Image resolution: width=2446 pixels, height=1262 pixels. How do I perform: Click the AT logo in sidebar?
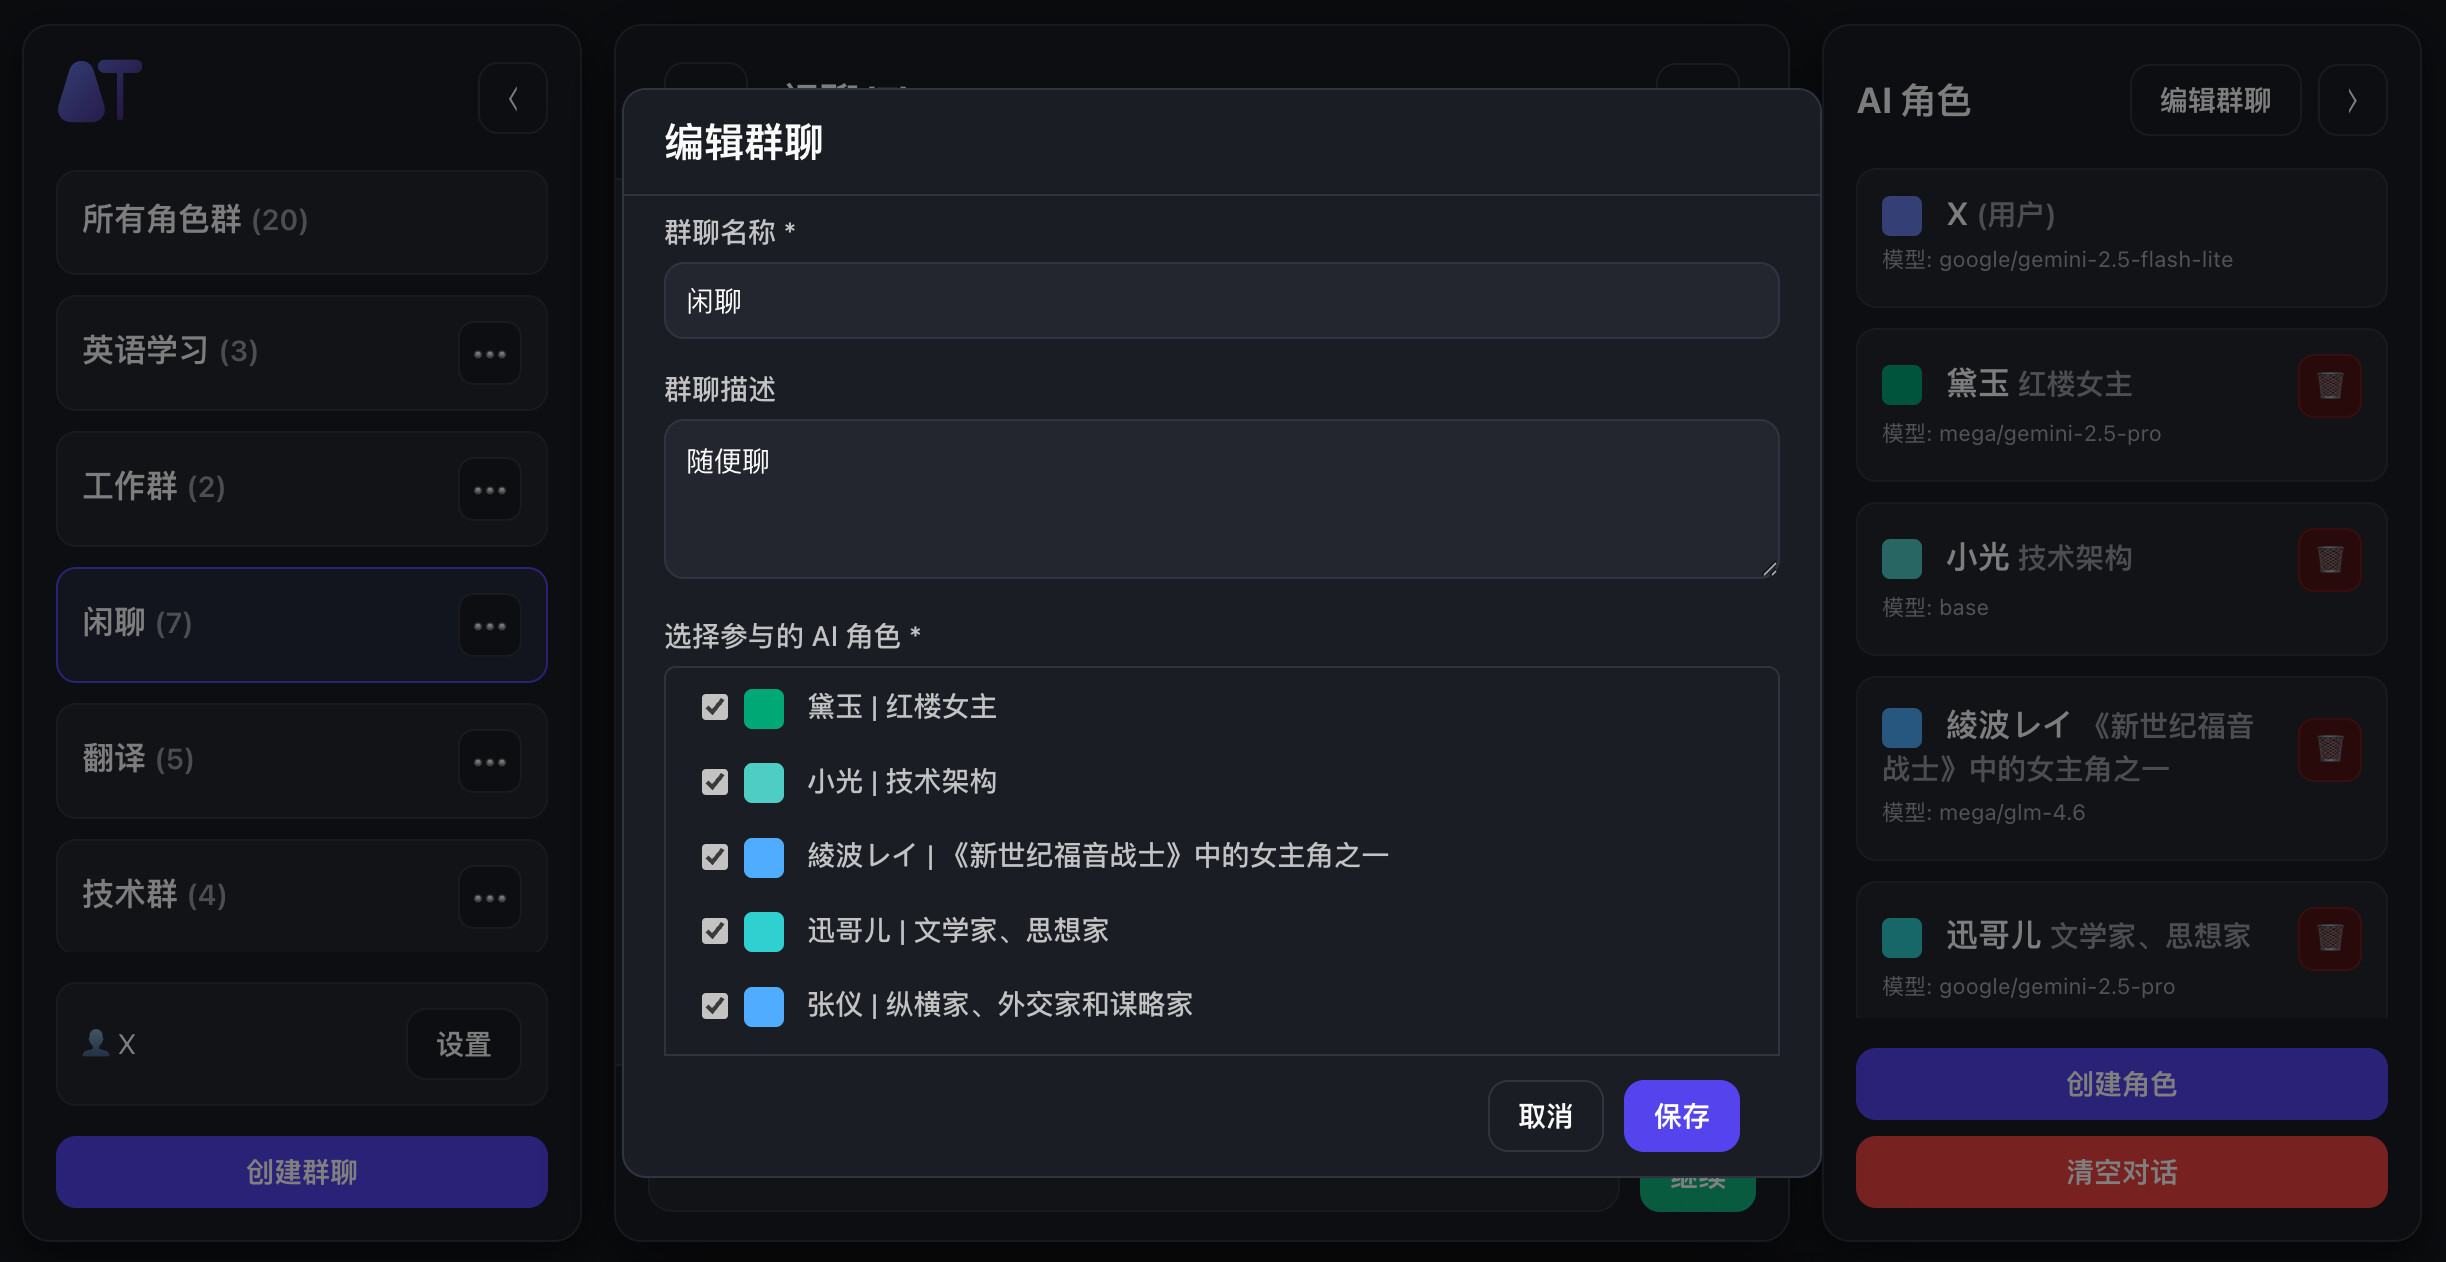(x=100, y=91)
